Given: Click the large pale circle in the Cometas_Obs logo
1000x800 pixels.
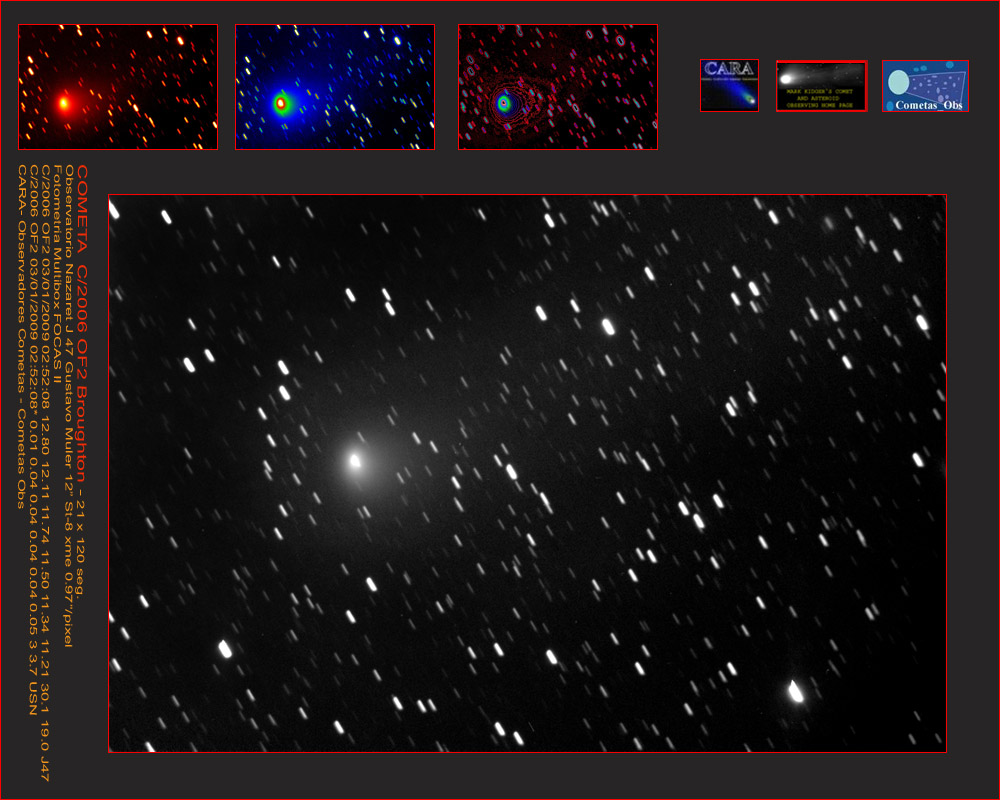Looking at the screenshot, I should [898, 82].
